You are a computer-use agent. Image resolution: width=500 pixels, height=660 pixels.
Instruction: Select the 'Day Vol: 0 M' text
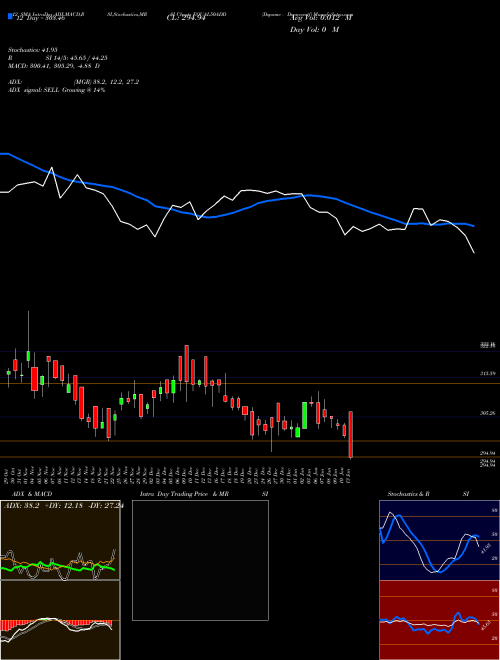pyautogui.click(x=314, y=30)
